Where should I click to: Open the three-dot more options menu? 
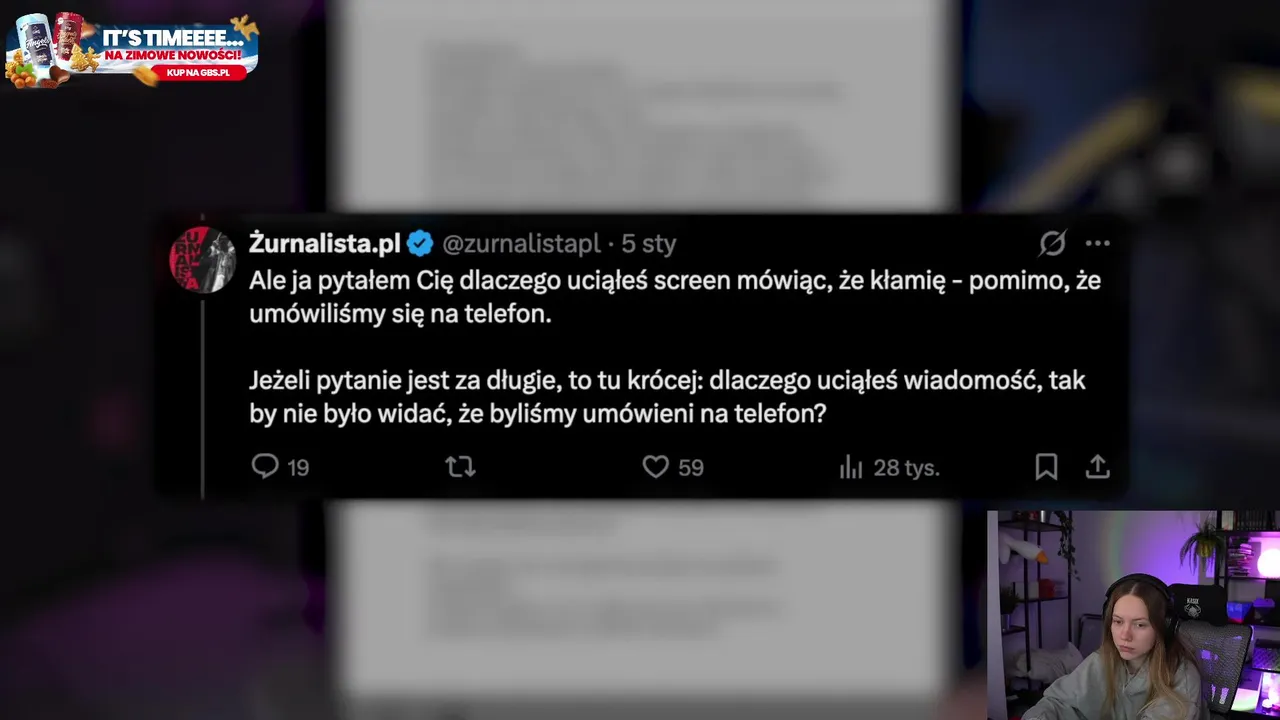coord(1098,243)
